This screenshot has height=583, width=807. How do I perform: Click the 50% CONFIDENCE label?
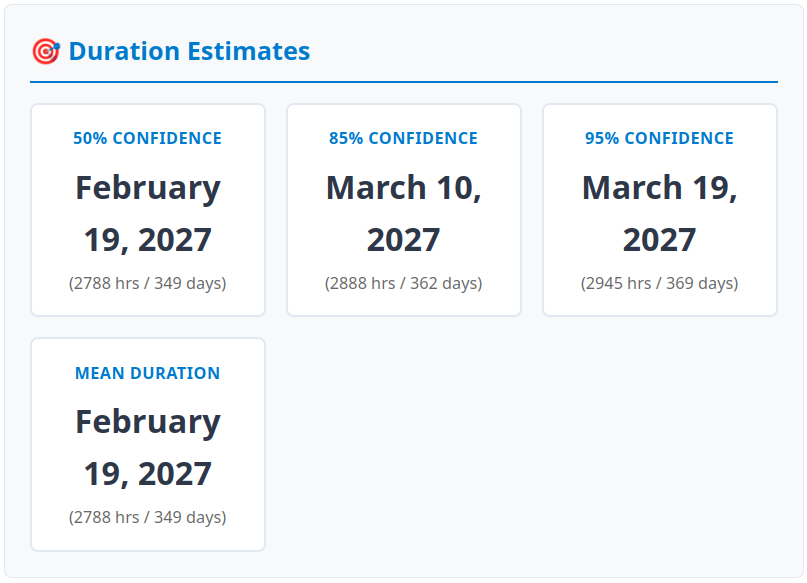[x=147, y=138]
